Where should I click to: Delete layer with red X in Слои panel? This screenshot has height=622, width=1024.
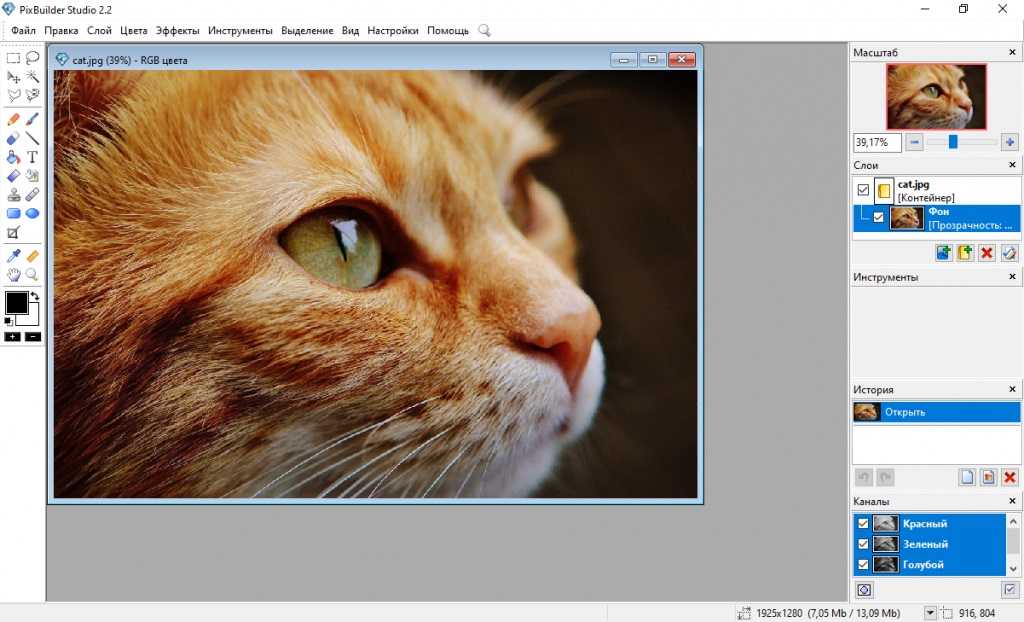pyautogui.click(x=987, y=253)
